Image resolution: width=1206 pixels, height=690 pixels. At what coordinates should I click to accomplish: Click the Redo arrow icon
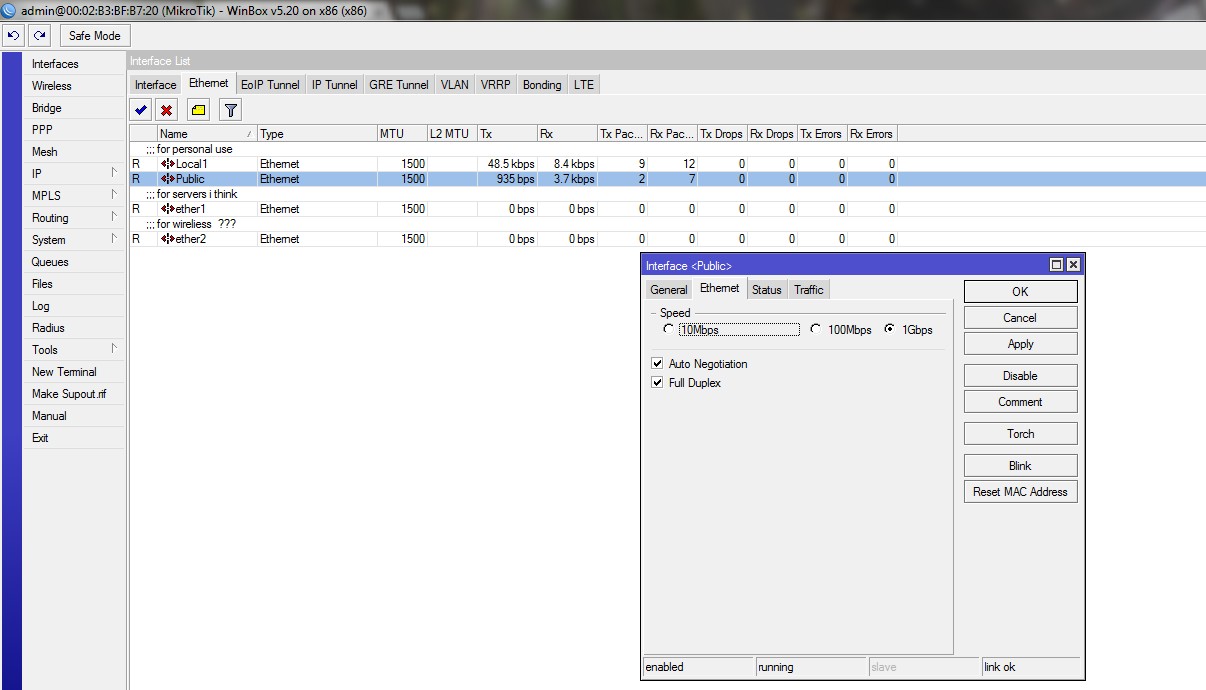(39, 35)
